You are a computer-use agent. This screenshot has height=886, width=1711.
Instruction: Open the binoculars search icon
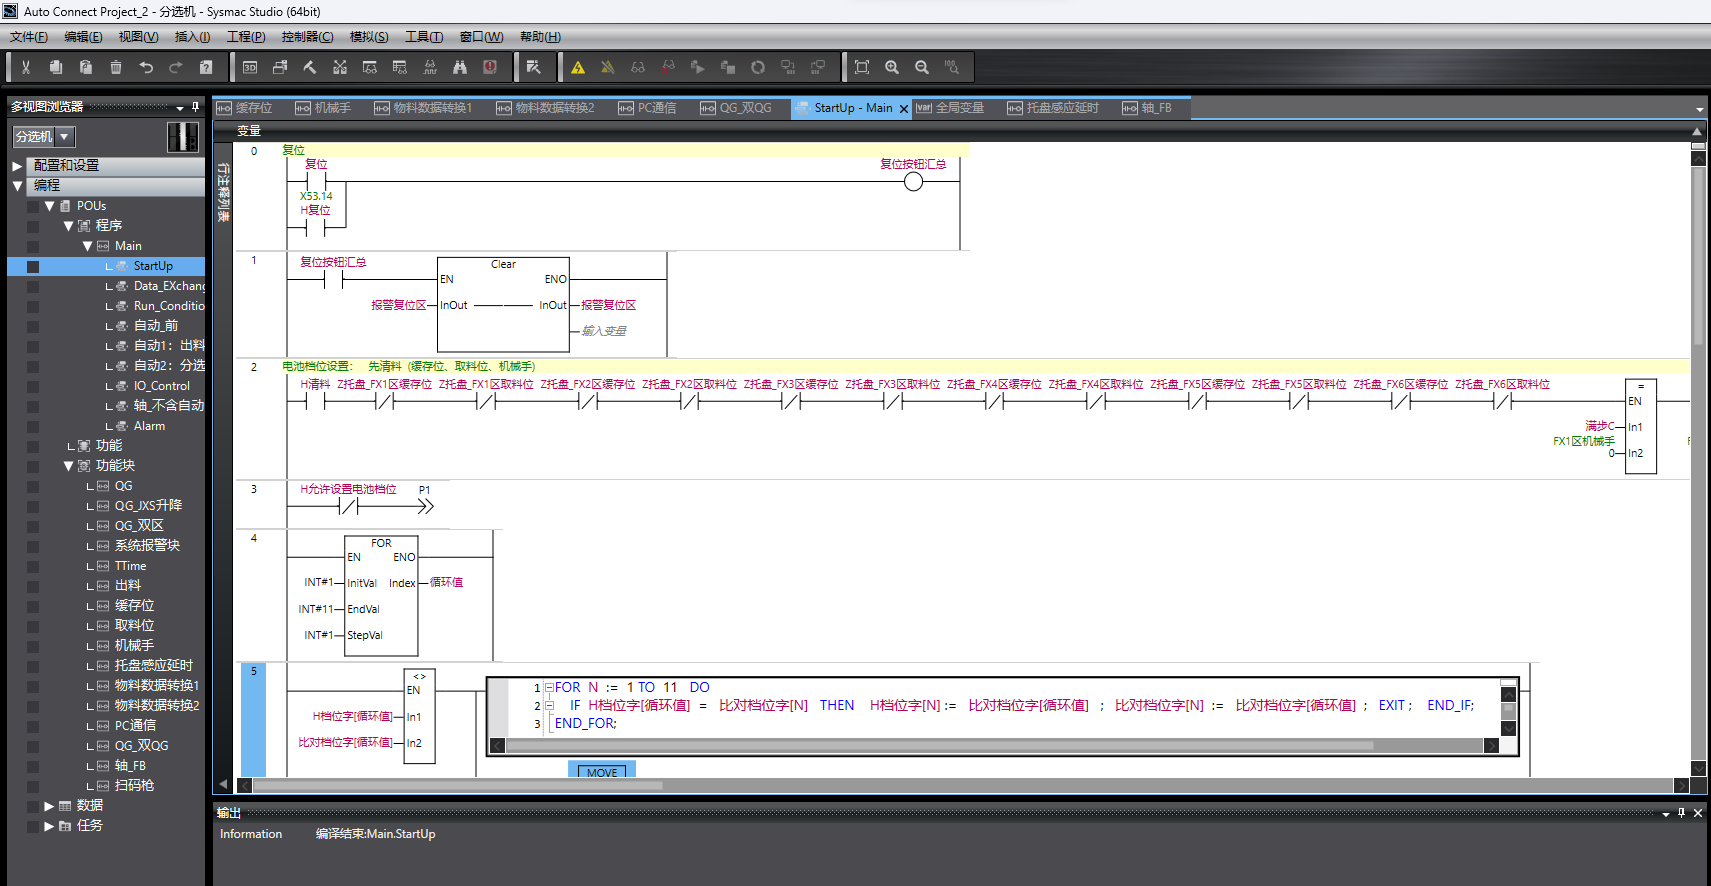pyautogui.click(x=460, y=67)
